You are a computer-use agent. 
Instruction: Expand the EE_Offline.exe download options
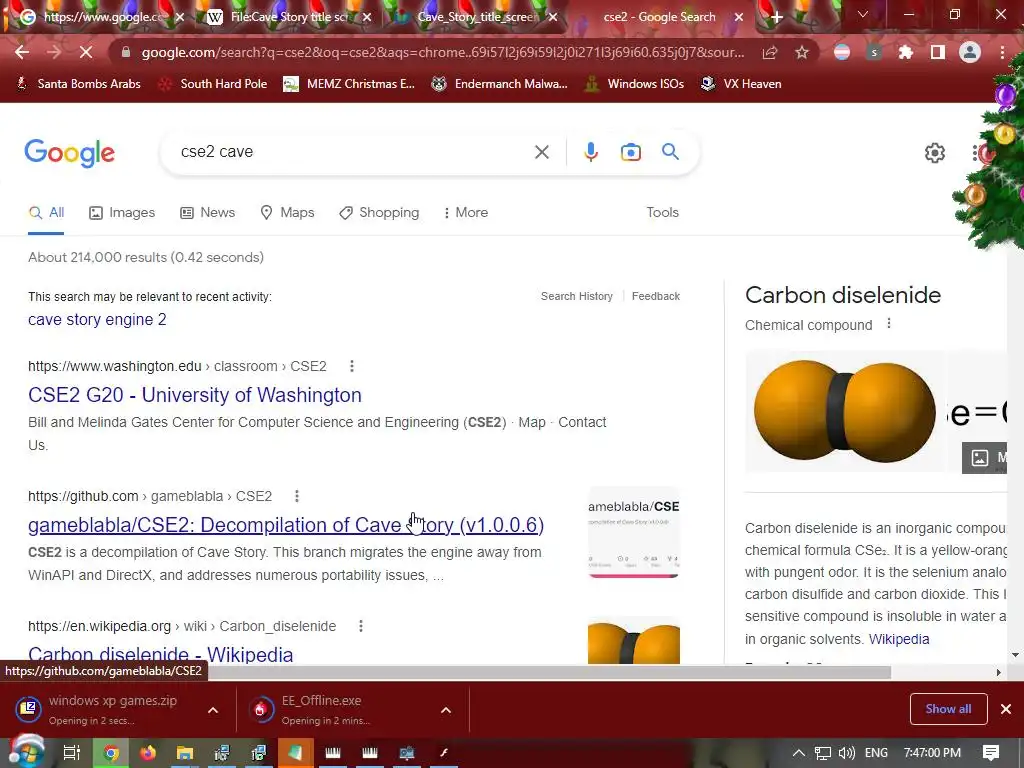(446, 710)
